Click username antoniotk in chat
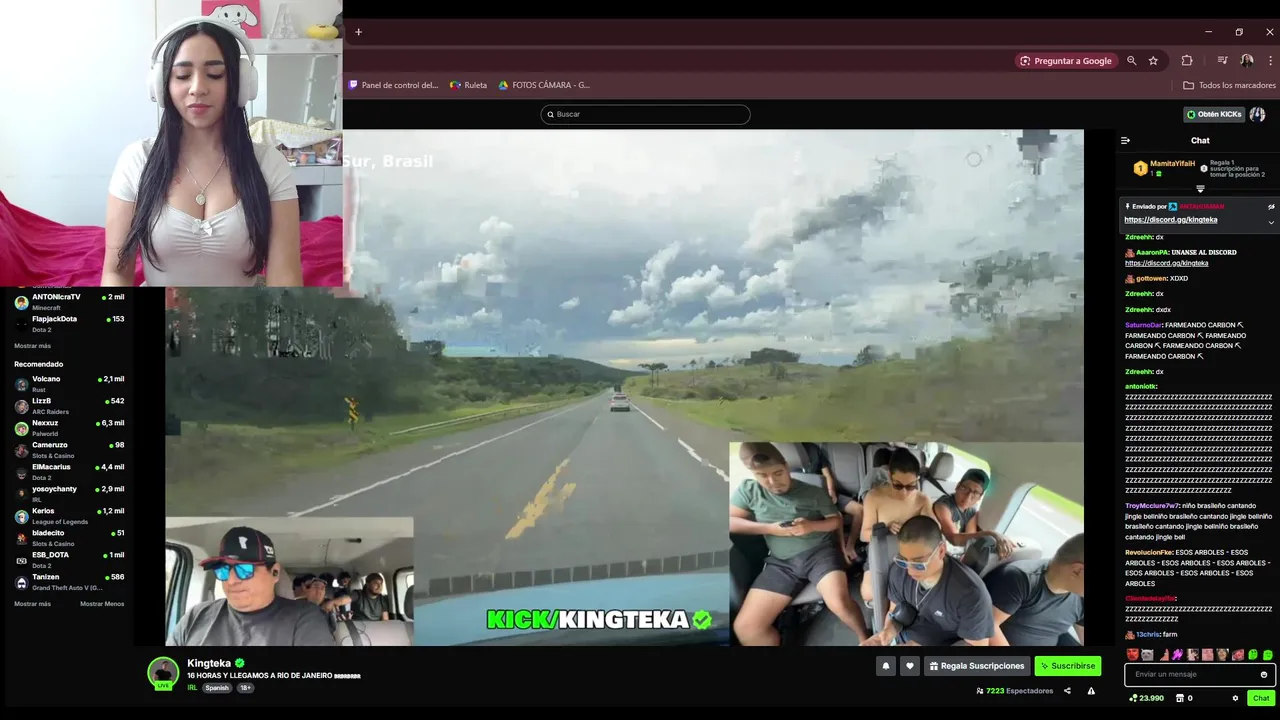The height and width of the screenshot is (720, 1280). click(x=1141, y=386)
